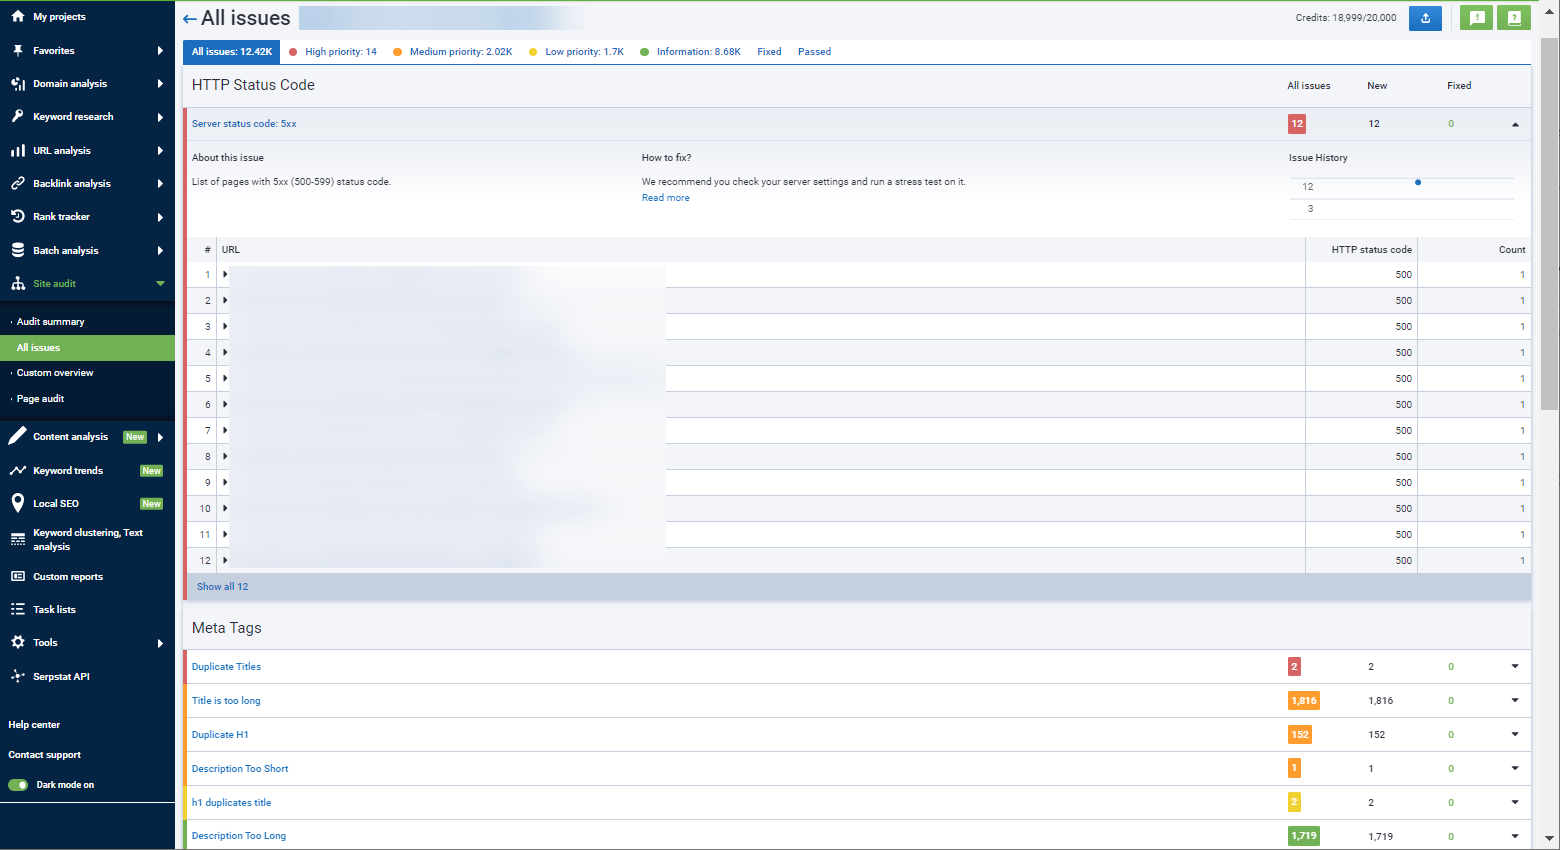The width and height of the screenshot is (1560, 850).
Task: Expand the Title is too long row
Action: click(x=1515, y=700)
